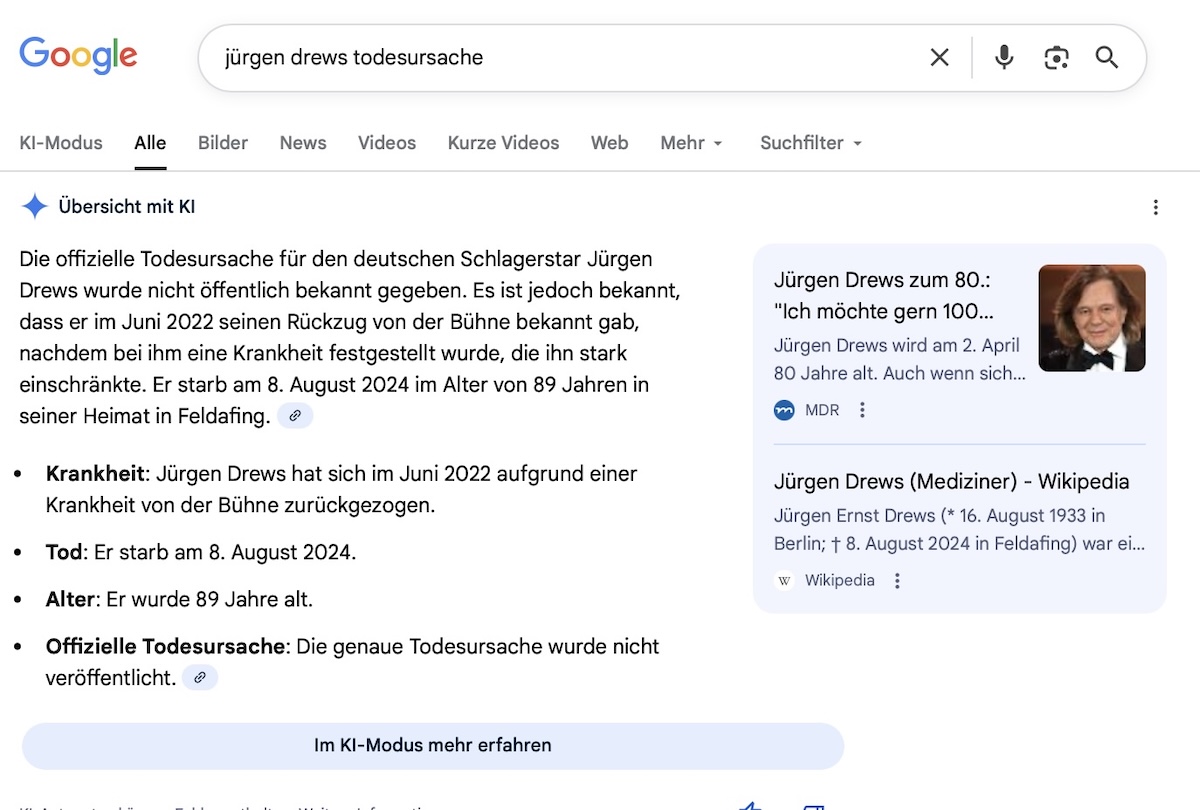Clear the search query with the X icon

[939, 58]
